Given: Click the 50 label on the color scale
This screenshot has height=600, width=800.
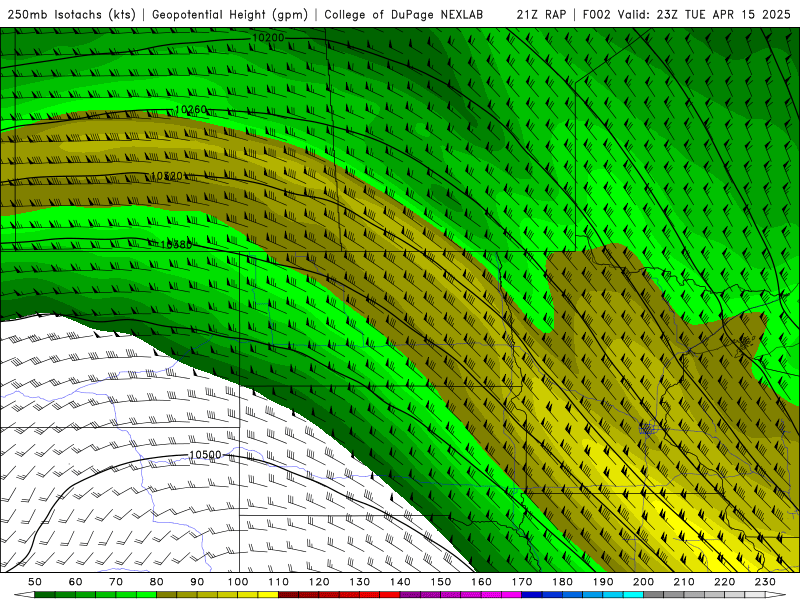Looking at the screenshot, I should pyautogui.click(x=35, y=582).
